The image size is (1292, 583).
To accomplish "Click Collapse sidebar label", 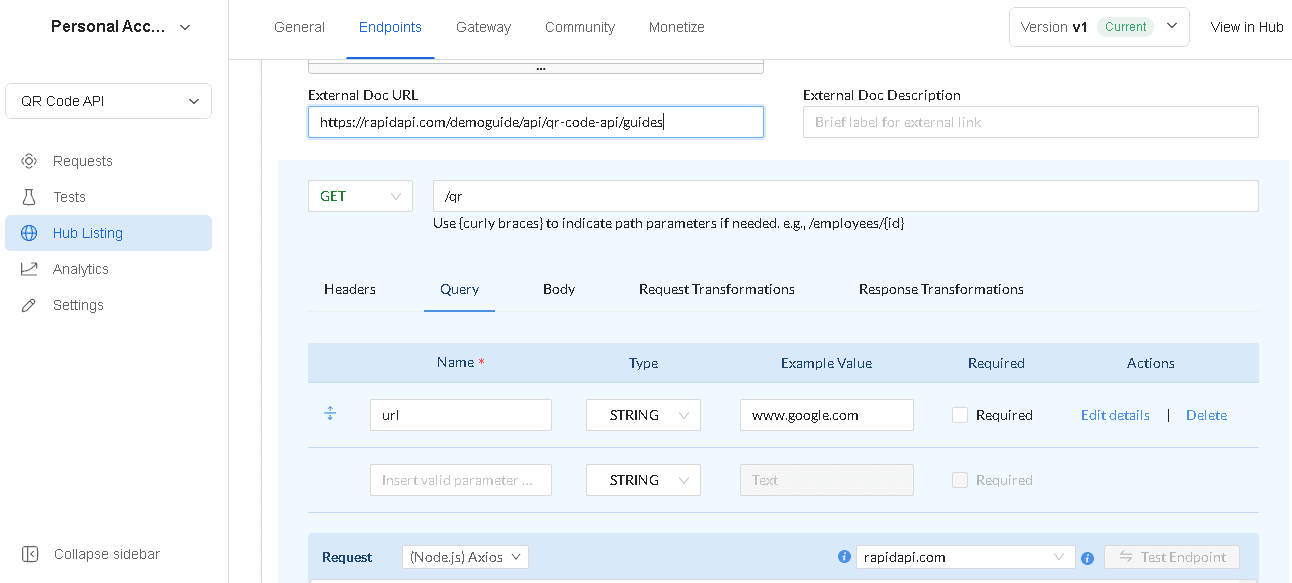I will click(107, 554).
